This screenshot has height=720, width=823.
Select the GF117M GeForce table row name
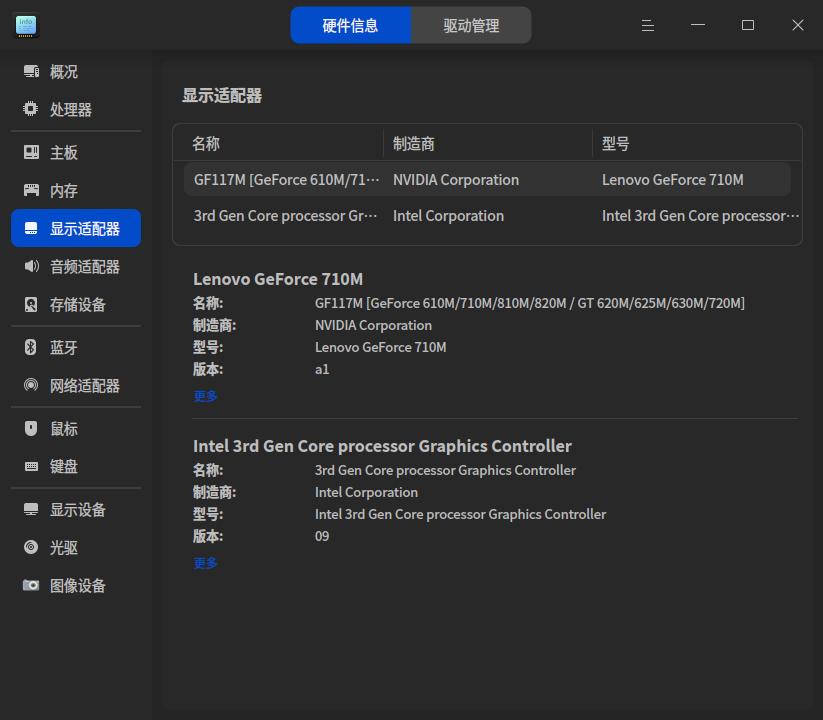point(287,179)
